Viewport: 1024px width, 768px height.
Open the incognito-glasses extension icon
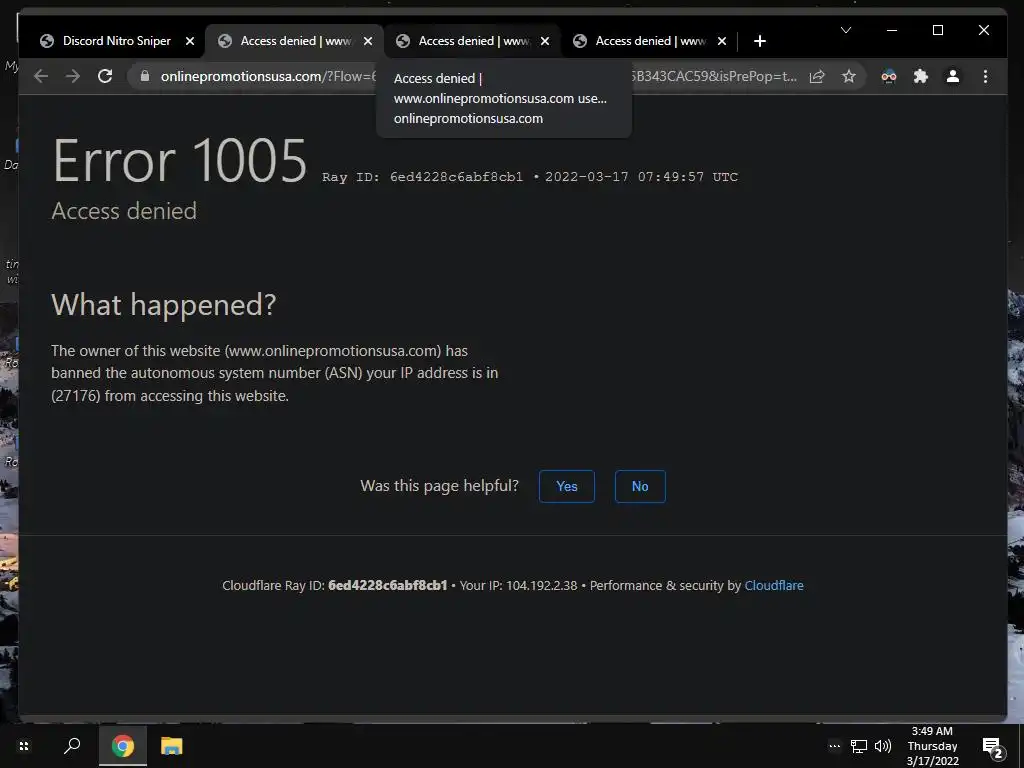(x=889, y=76)
